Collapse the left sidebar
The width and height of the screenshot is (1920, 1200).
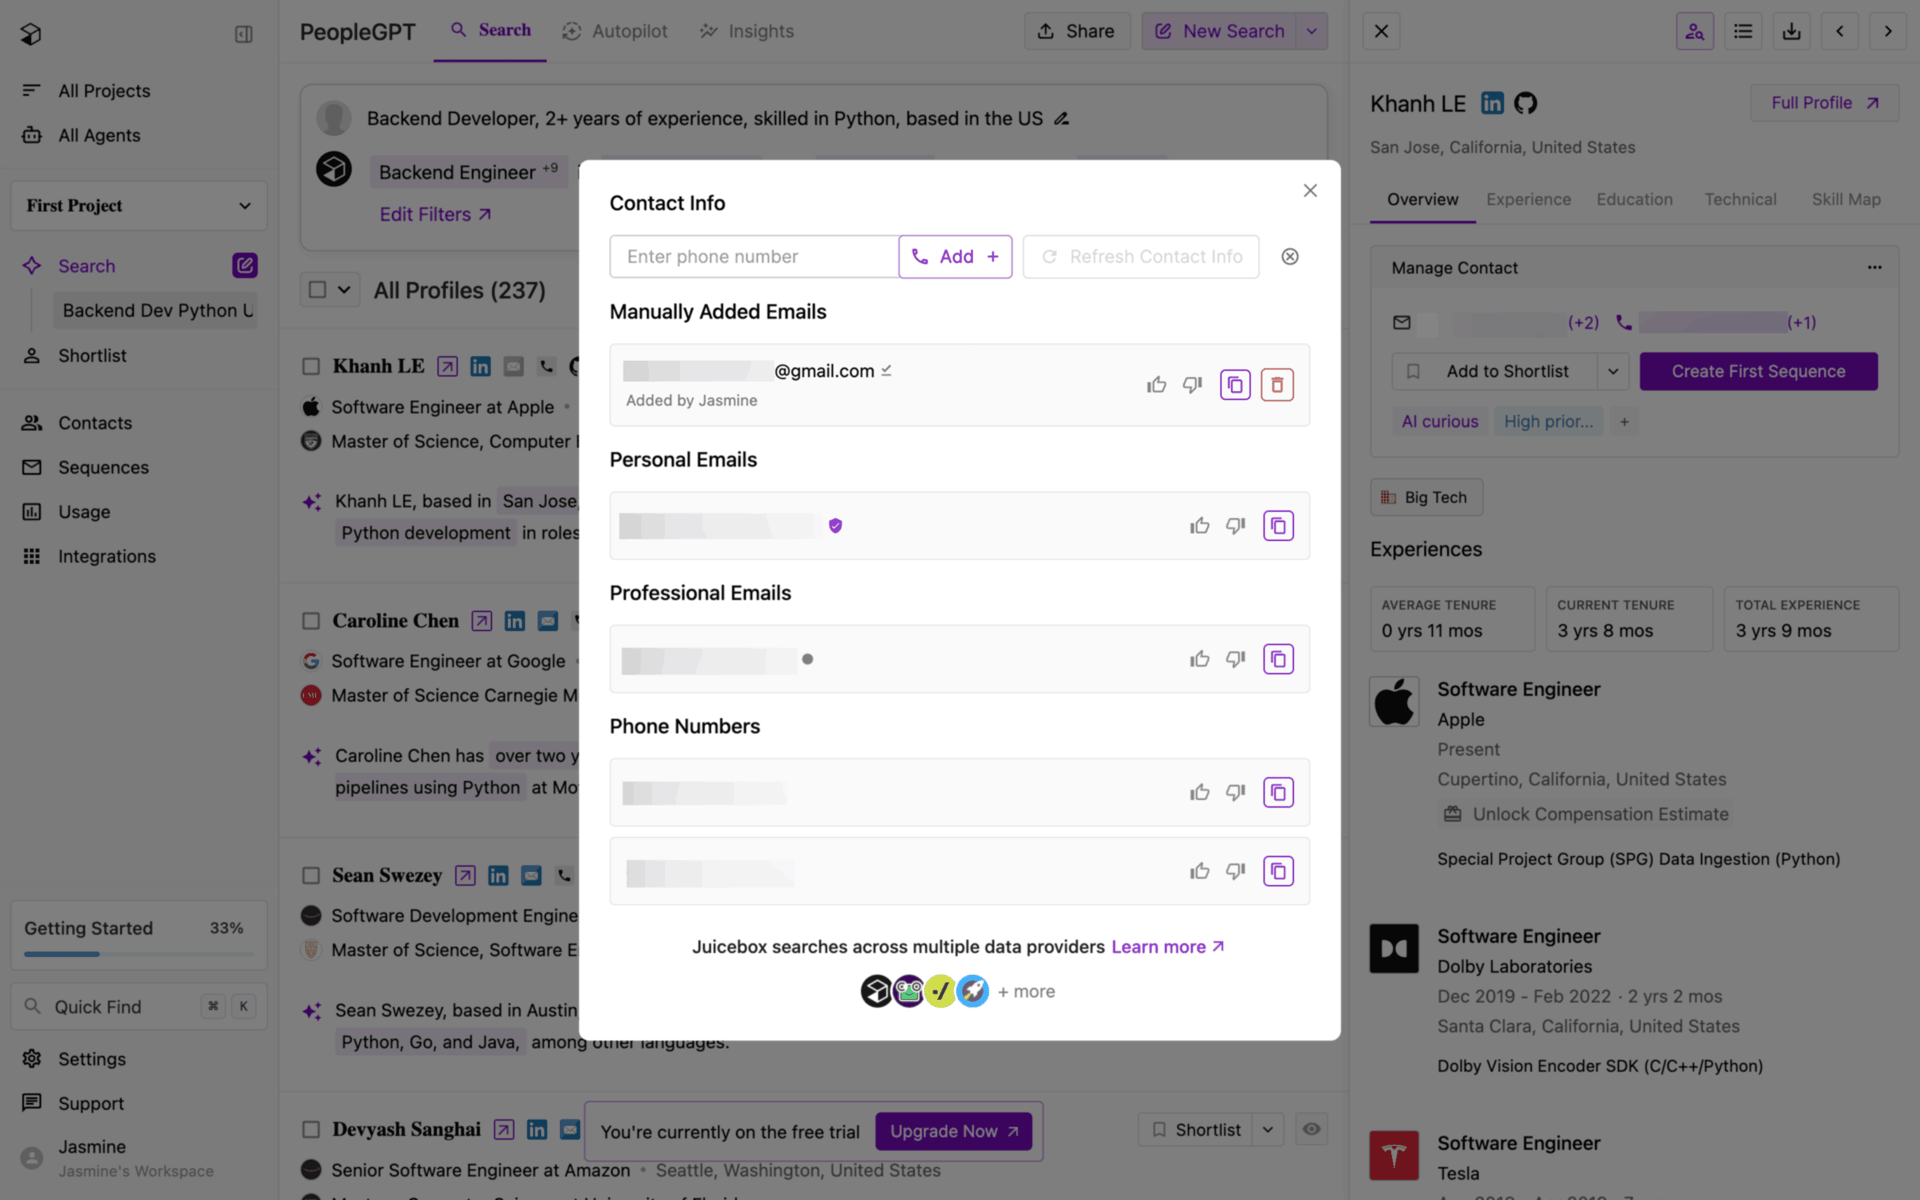(243, 34)
